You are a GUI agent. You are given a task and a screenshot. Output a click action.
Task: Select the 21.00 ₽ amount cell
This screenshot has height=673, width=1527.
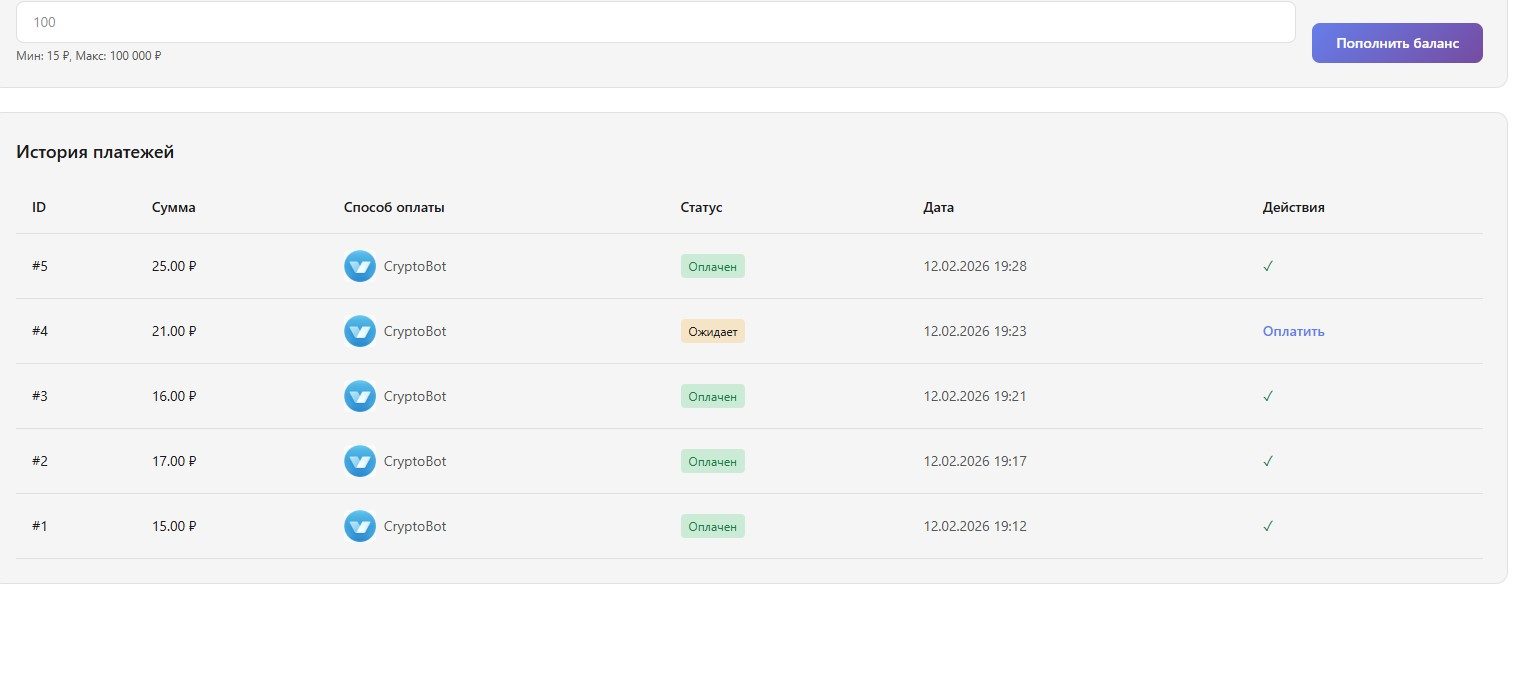tap(174, 331)
